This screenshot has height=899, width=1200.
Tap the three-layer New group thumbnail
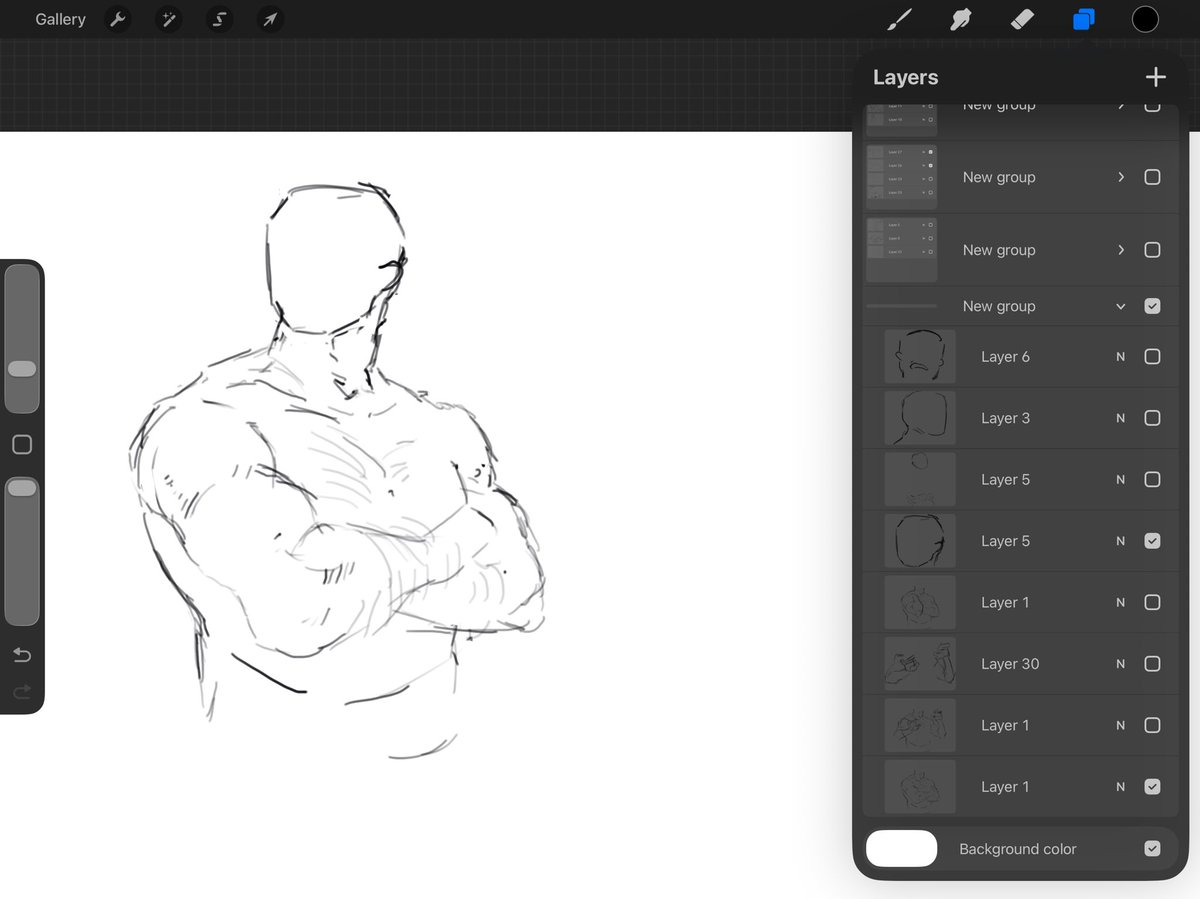[901, 250]
